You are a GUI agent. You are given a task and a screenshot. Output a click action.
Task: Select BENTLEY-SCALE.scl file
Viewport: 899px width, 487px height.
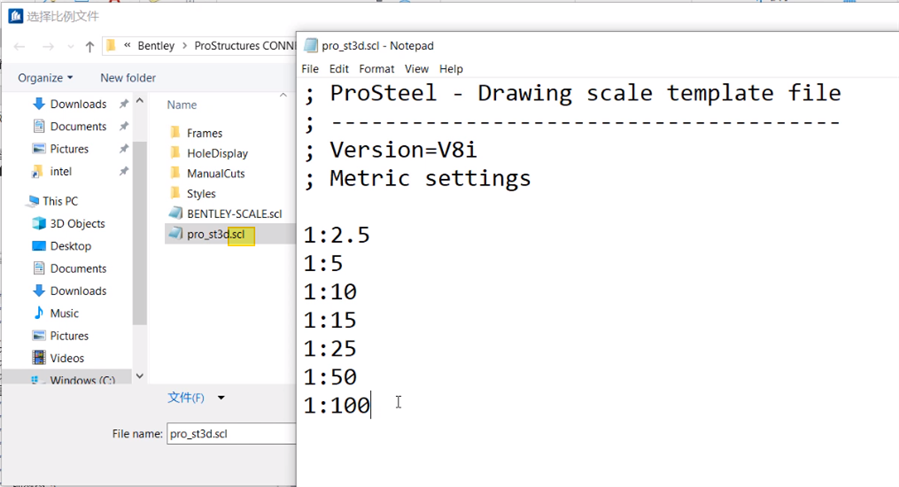coord(234,213)
